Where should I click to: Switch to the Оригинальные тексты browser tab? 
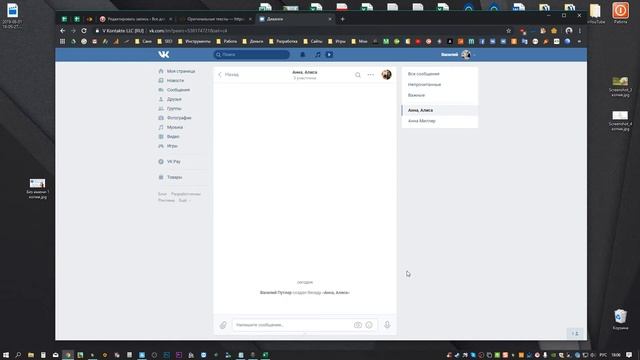(x=215, y=19)
